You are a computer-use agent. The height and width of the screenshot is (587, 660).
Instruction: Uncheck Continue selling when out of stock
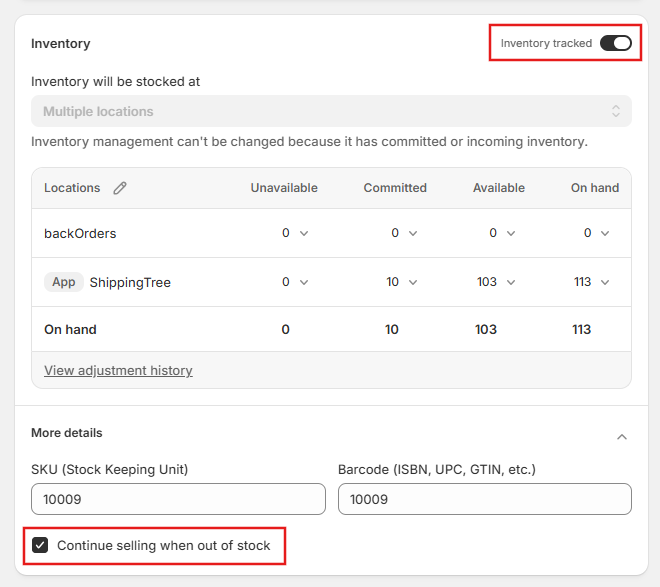(x=40, y=546)
